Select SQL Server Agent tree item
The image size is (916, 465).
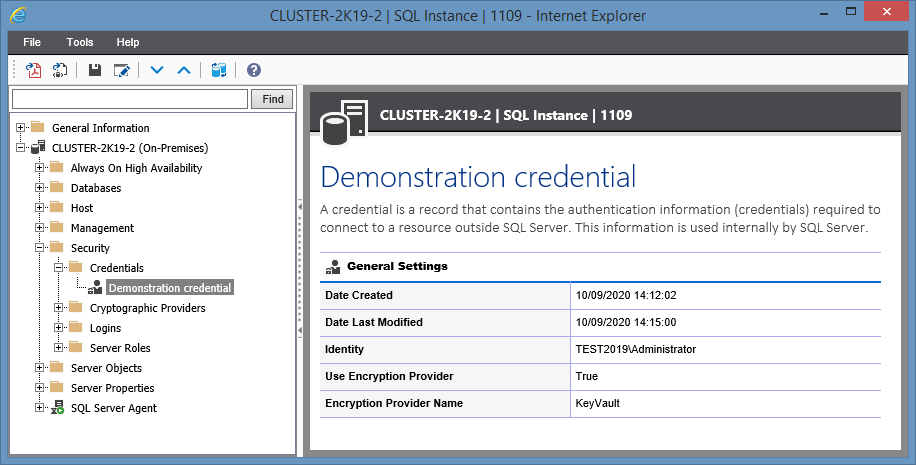114,408
